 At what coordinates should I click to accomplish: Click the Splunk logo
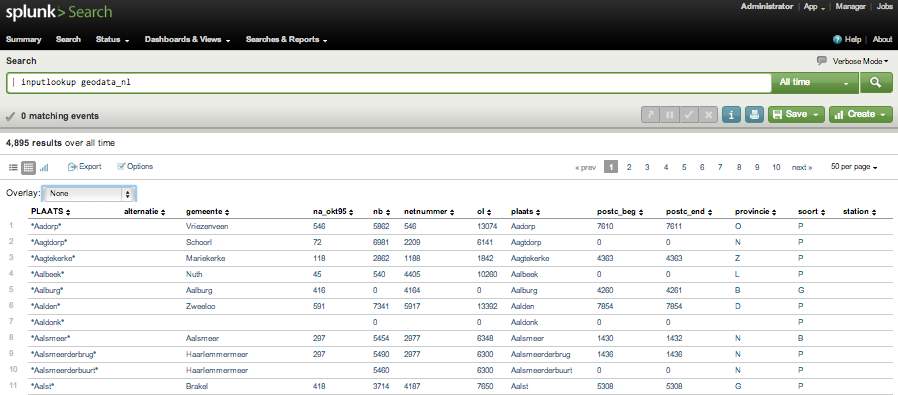click(x=59, y=12)
